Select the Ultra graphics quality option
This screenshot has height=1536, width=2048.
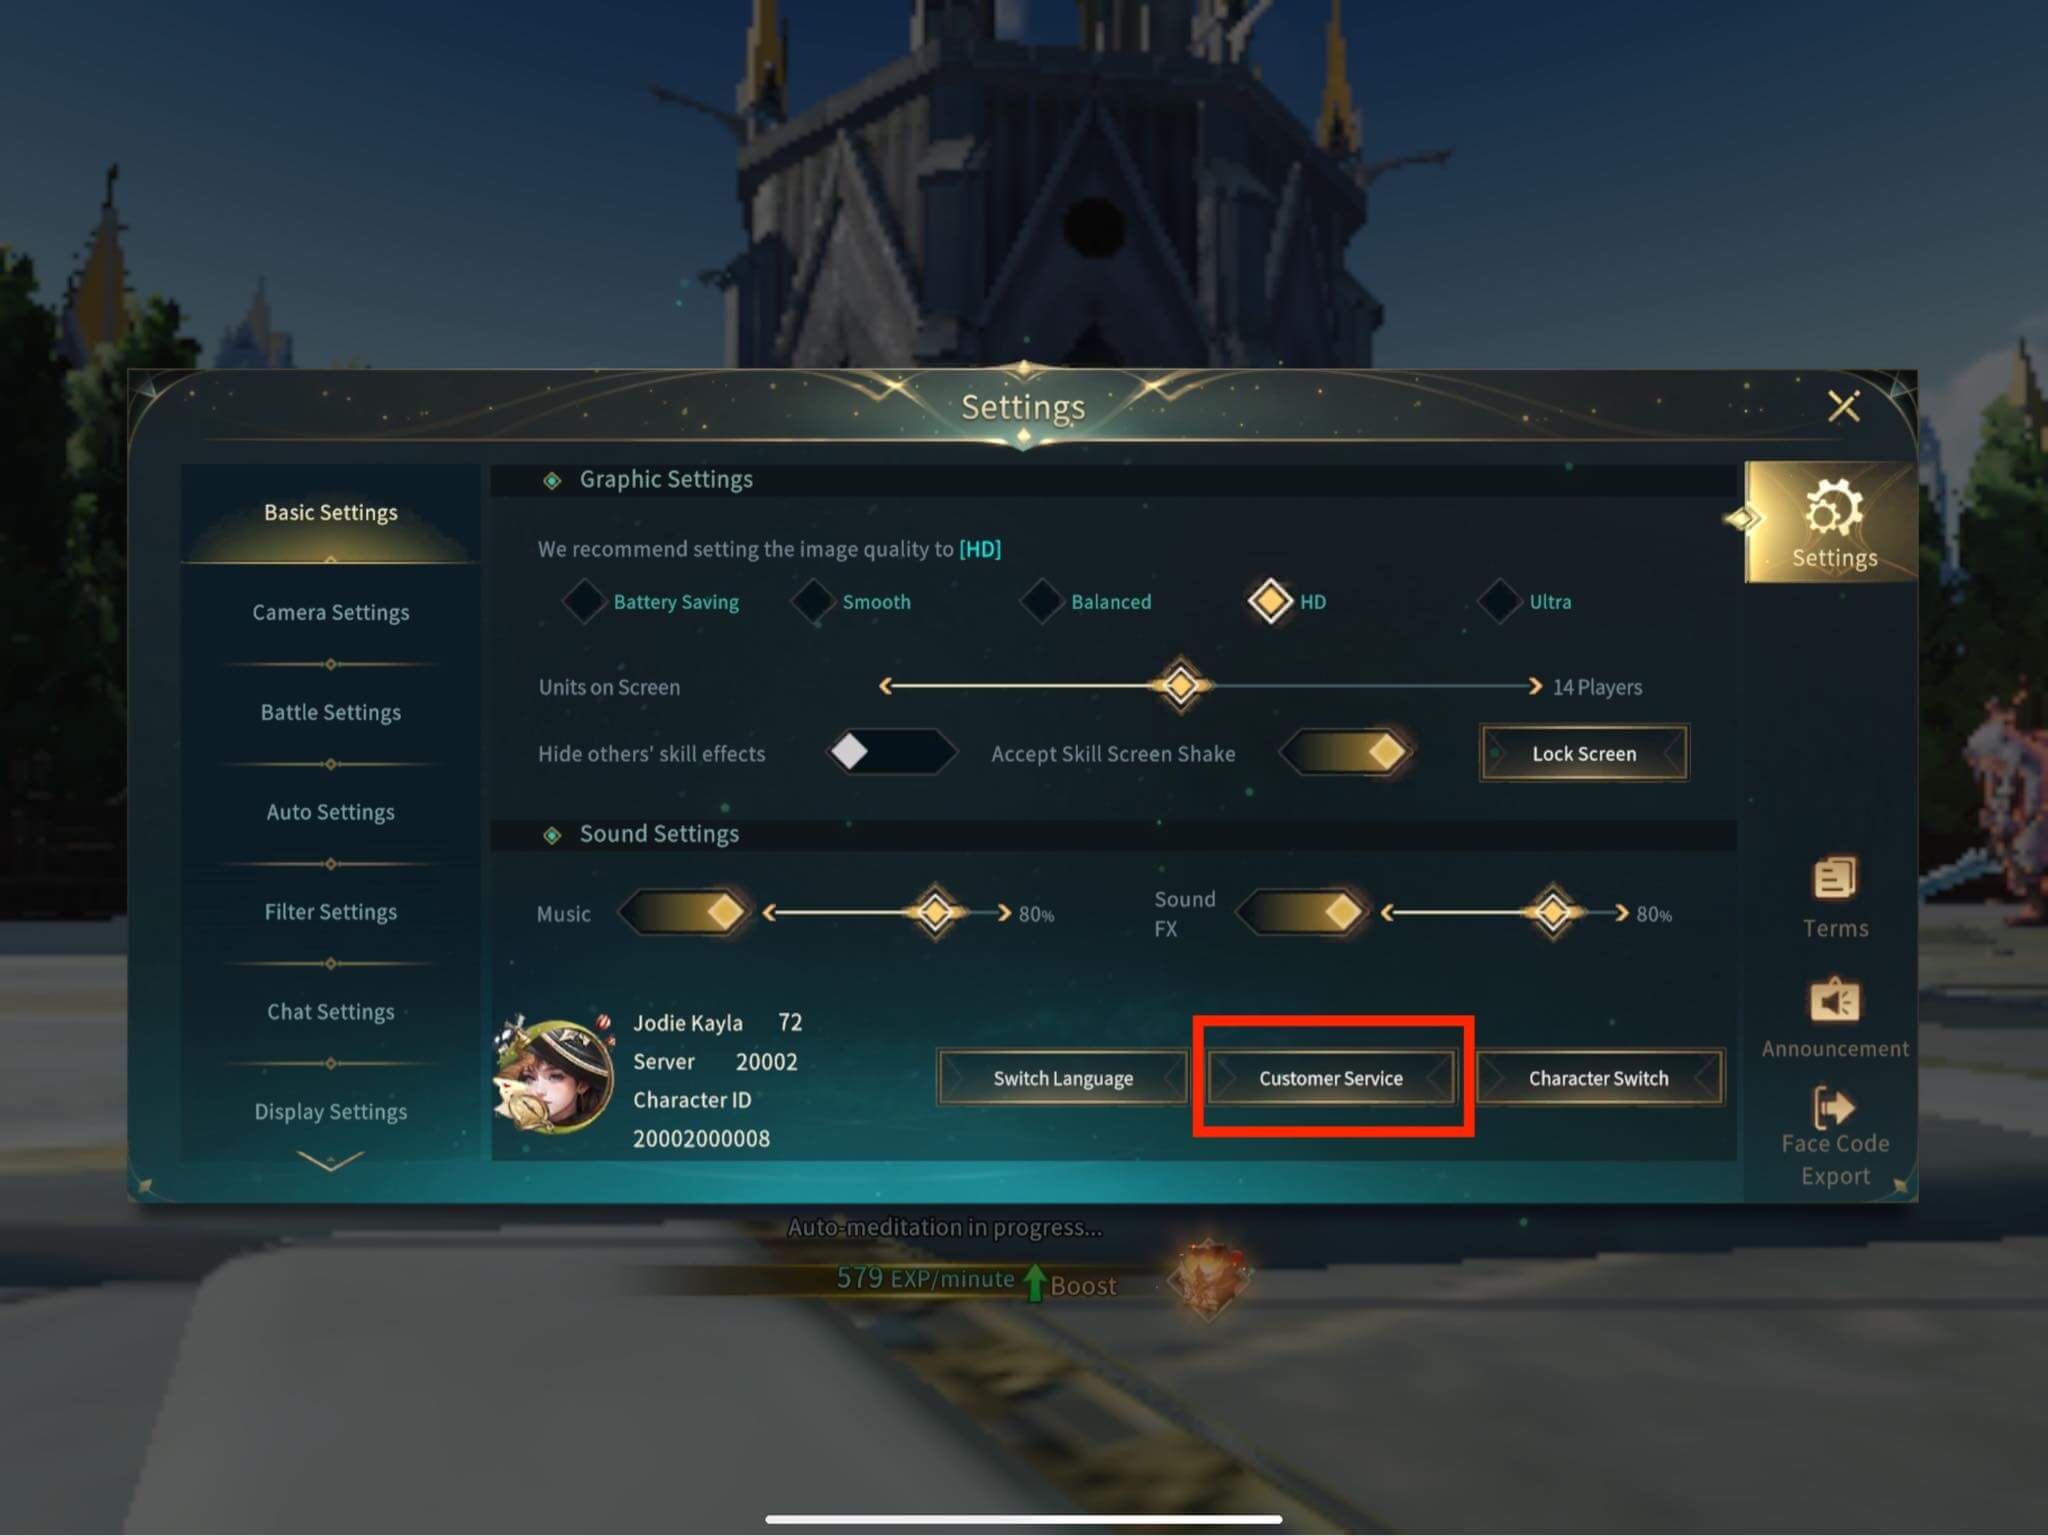pos(1524,601)
